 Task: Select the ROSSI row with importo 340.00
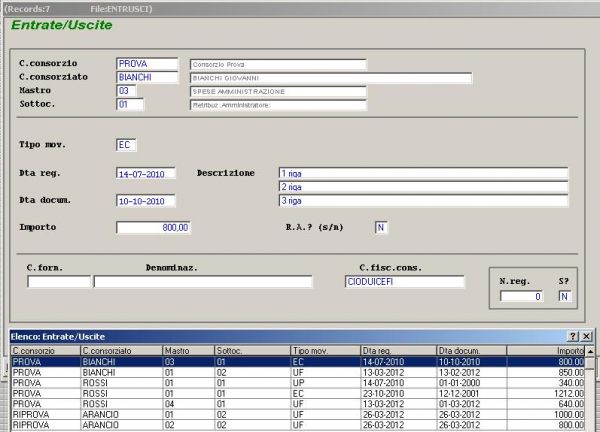298,383
